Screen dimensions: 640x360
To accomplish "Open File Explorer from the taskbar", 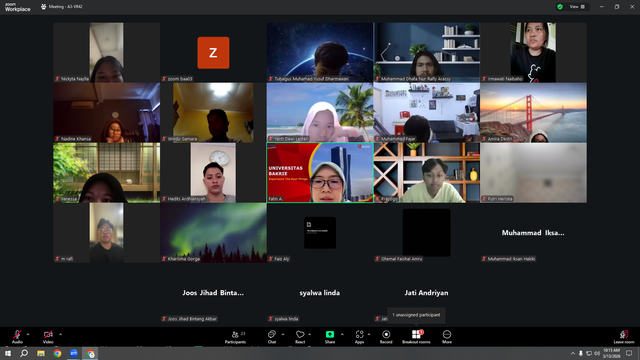I will tap(41, 353).
